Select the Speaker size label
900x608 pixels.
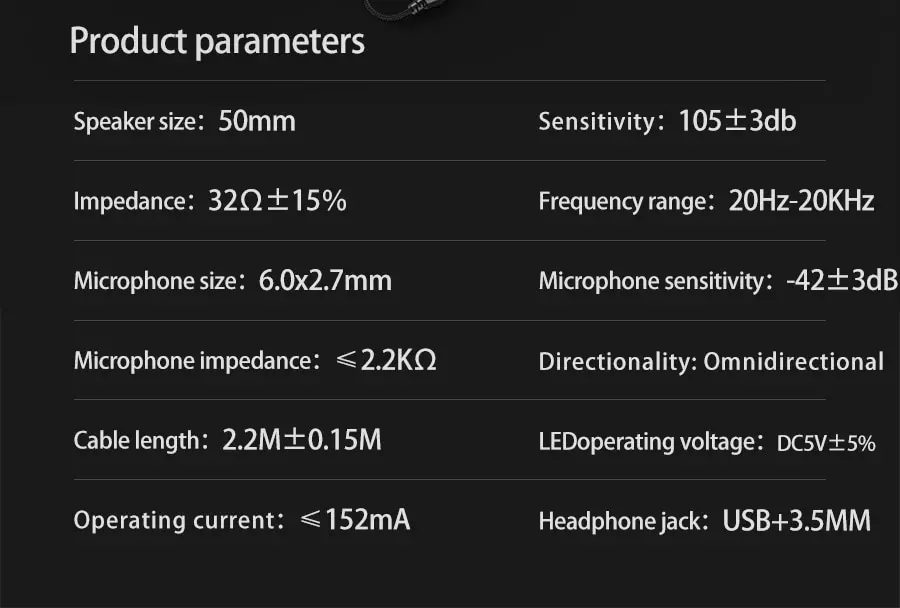coord(134,122)
